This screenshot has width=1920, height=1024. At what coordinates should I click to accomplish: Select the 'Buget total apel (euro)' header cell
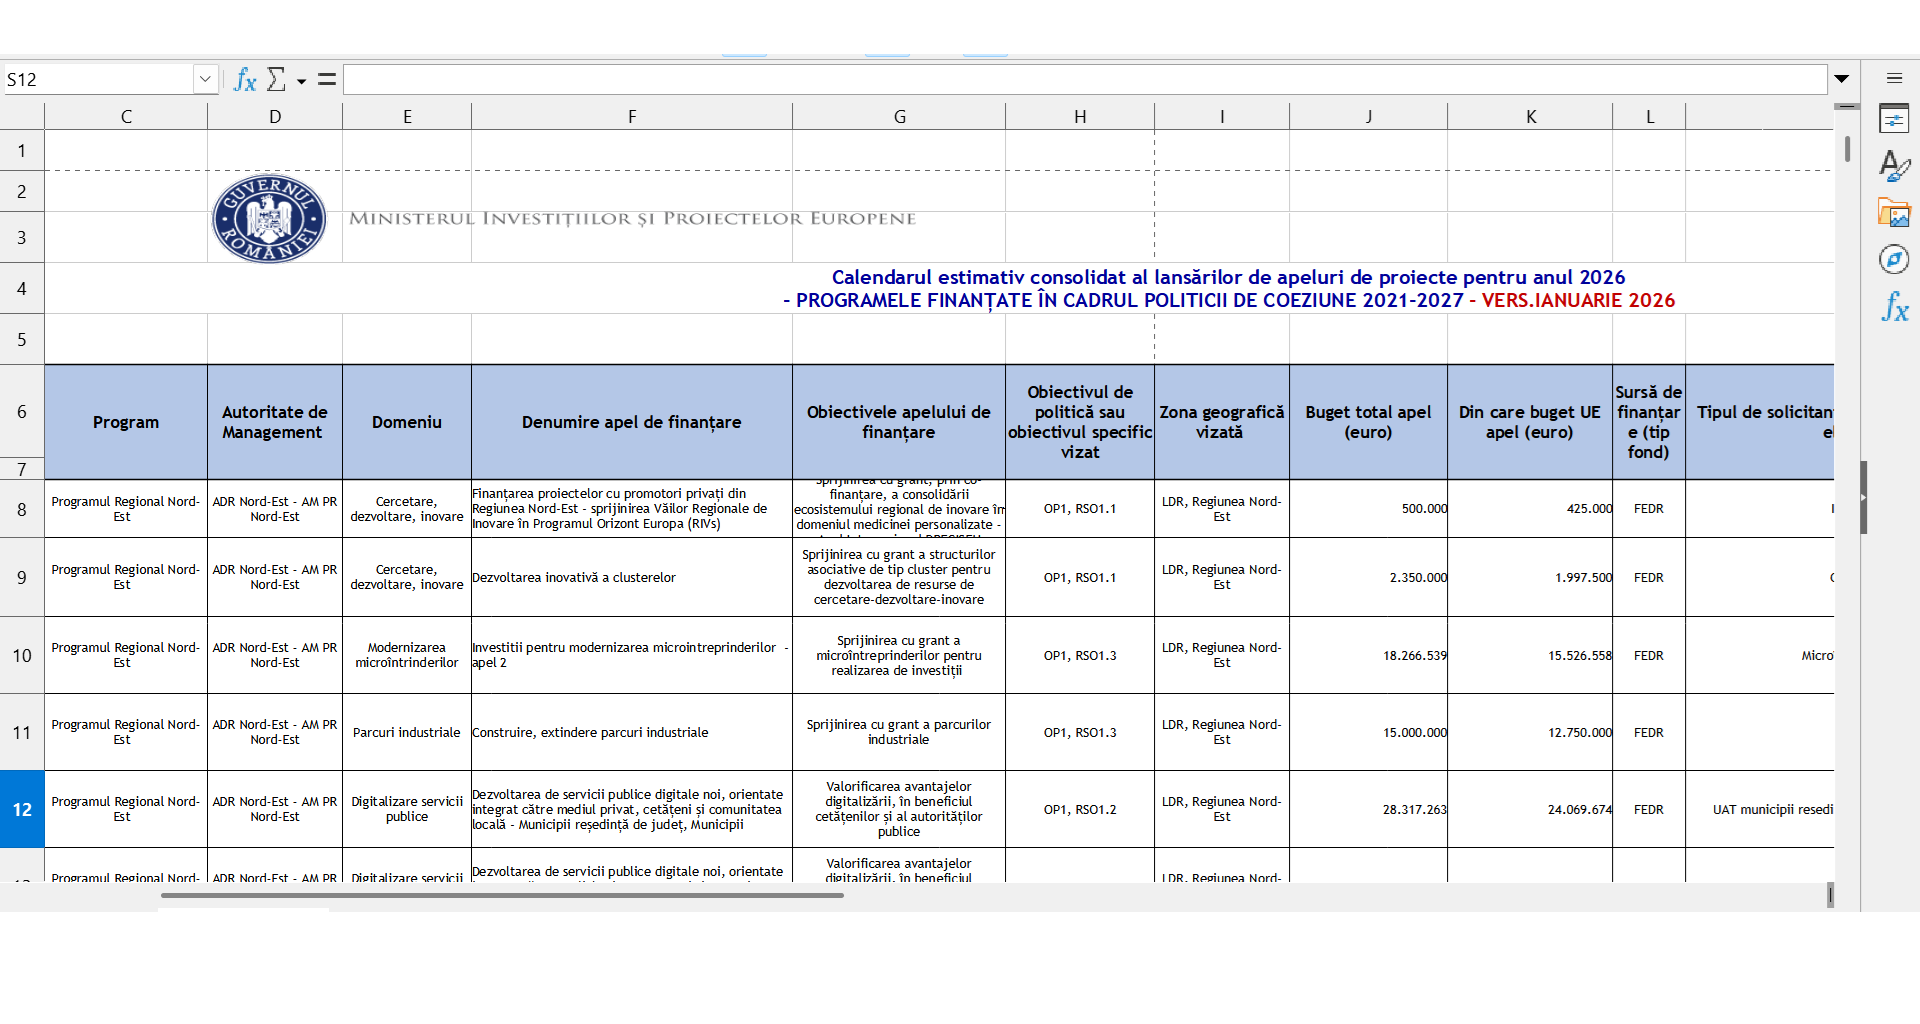click(x=1367, y=422)
